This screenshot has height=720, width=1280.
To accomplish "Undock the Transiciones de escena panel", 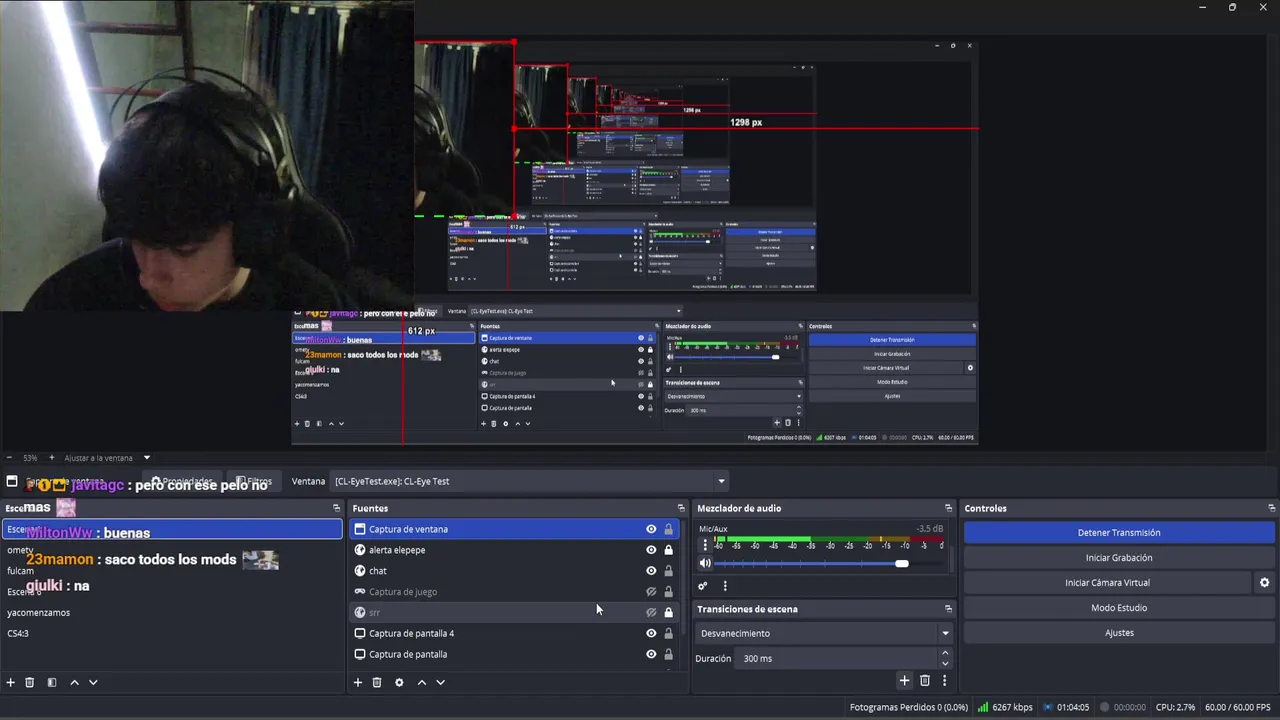I will point(948,609).
